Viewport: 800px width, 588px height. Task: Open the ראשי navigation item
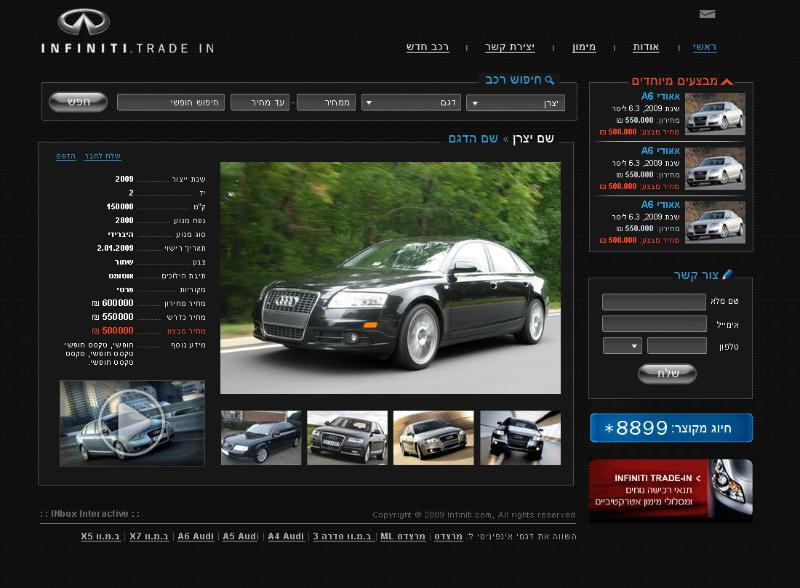click(x=705, y=47)
